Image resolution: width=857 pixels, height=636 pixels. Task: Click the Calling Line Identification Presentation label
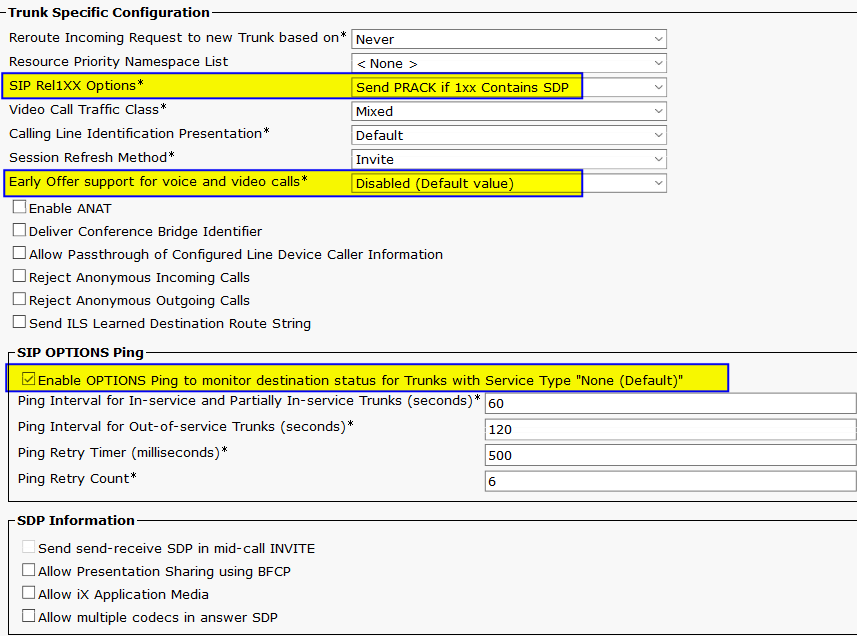point(139,134)
